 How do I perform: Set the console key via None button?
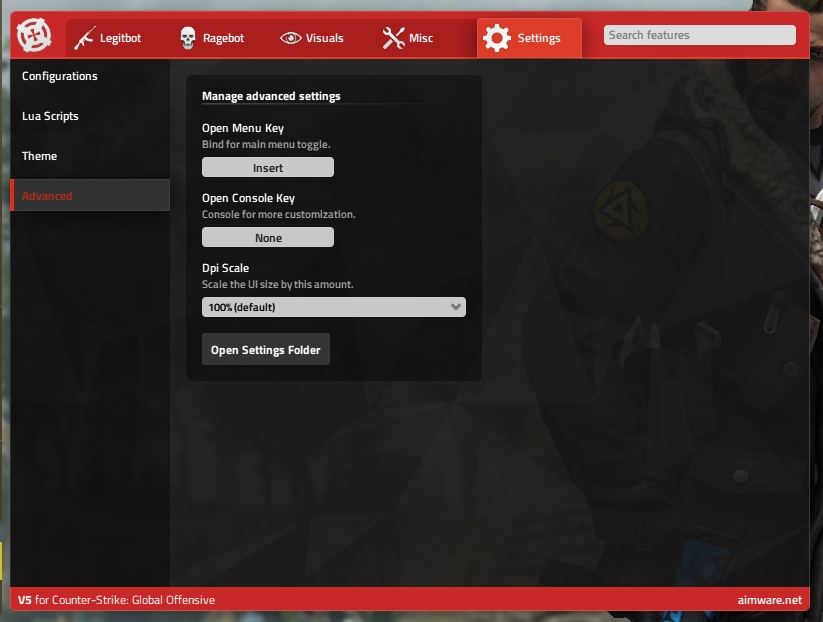(x=268, y=238)
